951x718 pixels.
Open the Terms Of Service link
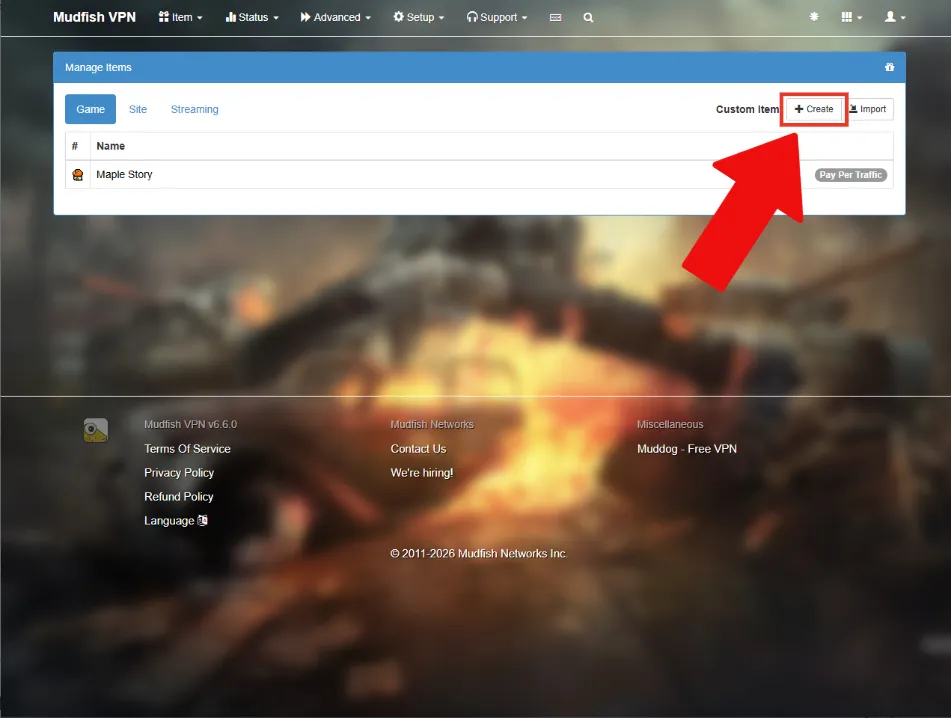187,449
